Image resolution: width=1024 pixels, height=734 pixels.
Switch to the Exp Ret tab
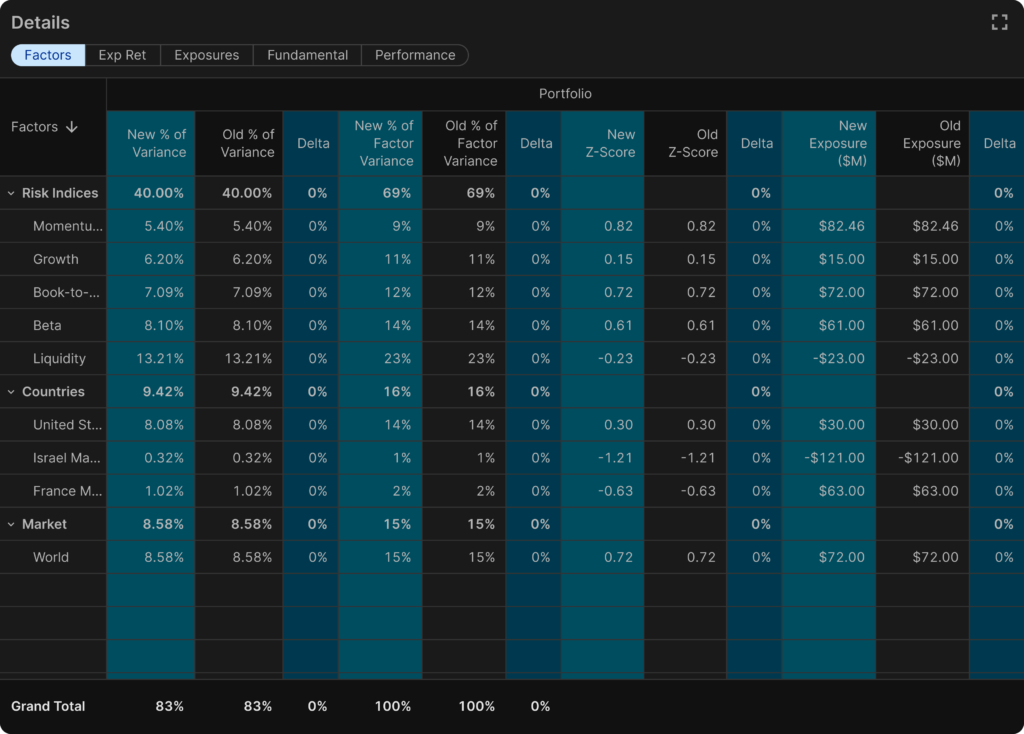click(122, 55)
